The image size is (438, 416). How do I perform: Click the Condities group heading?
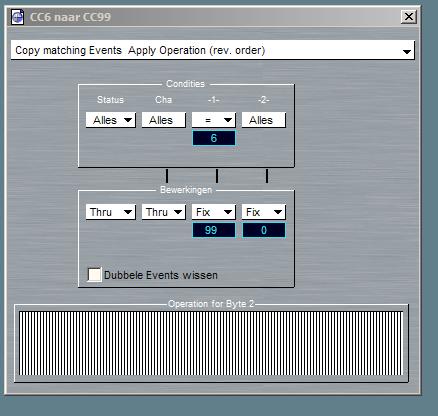(x=185, y=84)
